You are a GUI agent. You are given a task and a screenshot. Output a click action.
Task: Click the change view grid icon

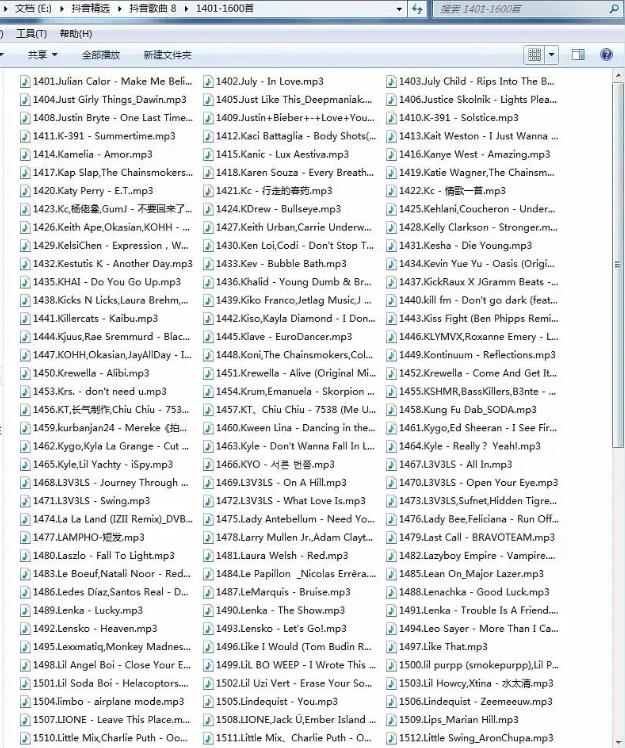tap(534, 55)
